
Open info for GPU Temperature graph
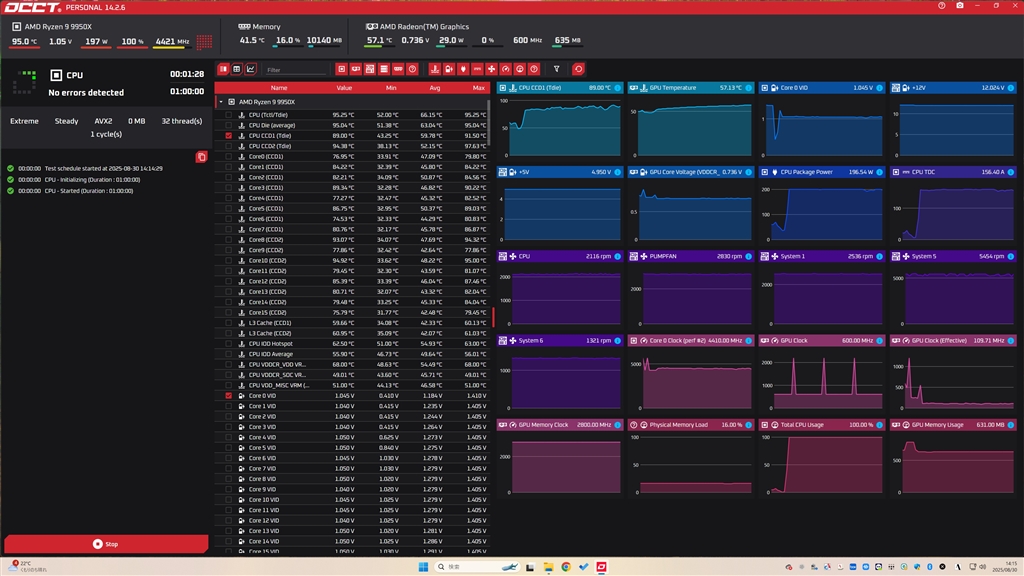tap(748, 88)
